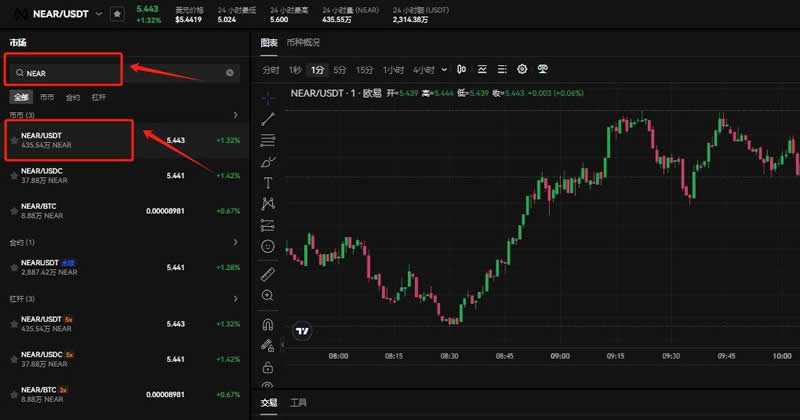
Task: Favorite the NEAR/USDC spot pair star
Action: tap(14, 176)
